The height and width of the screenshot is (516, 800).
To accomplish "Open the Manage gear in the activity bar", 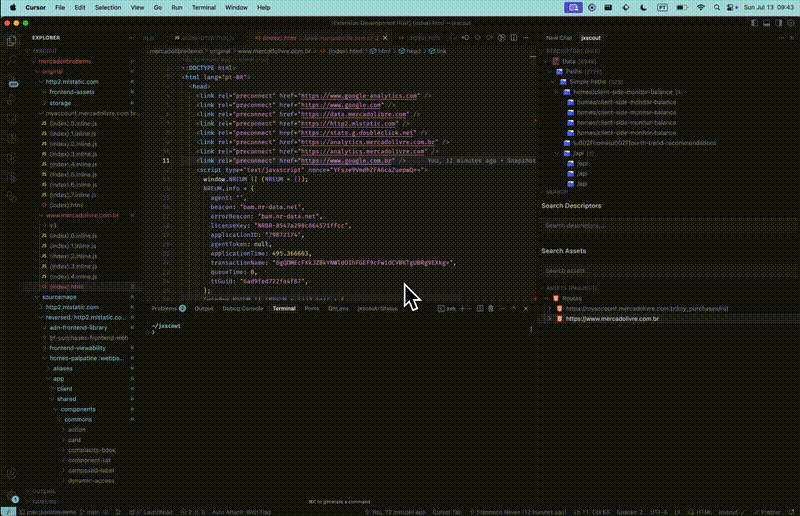I will tap(11, 495).
